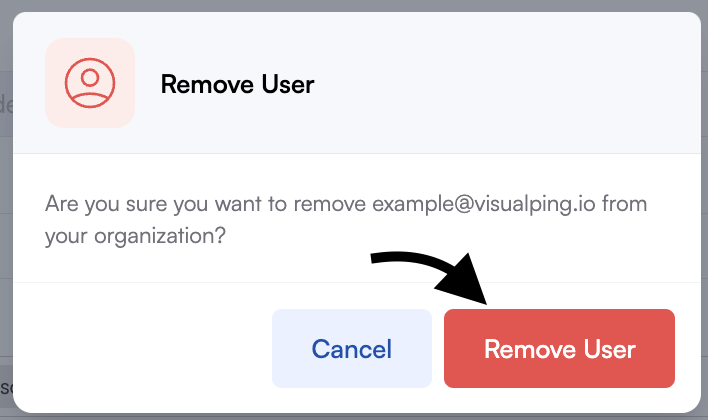Click the red user avatar icon
Screen dimensions: 708x420
tap(90, 83)
